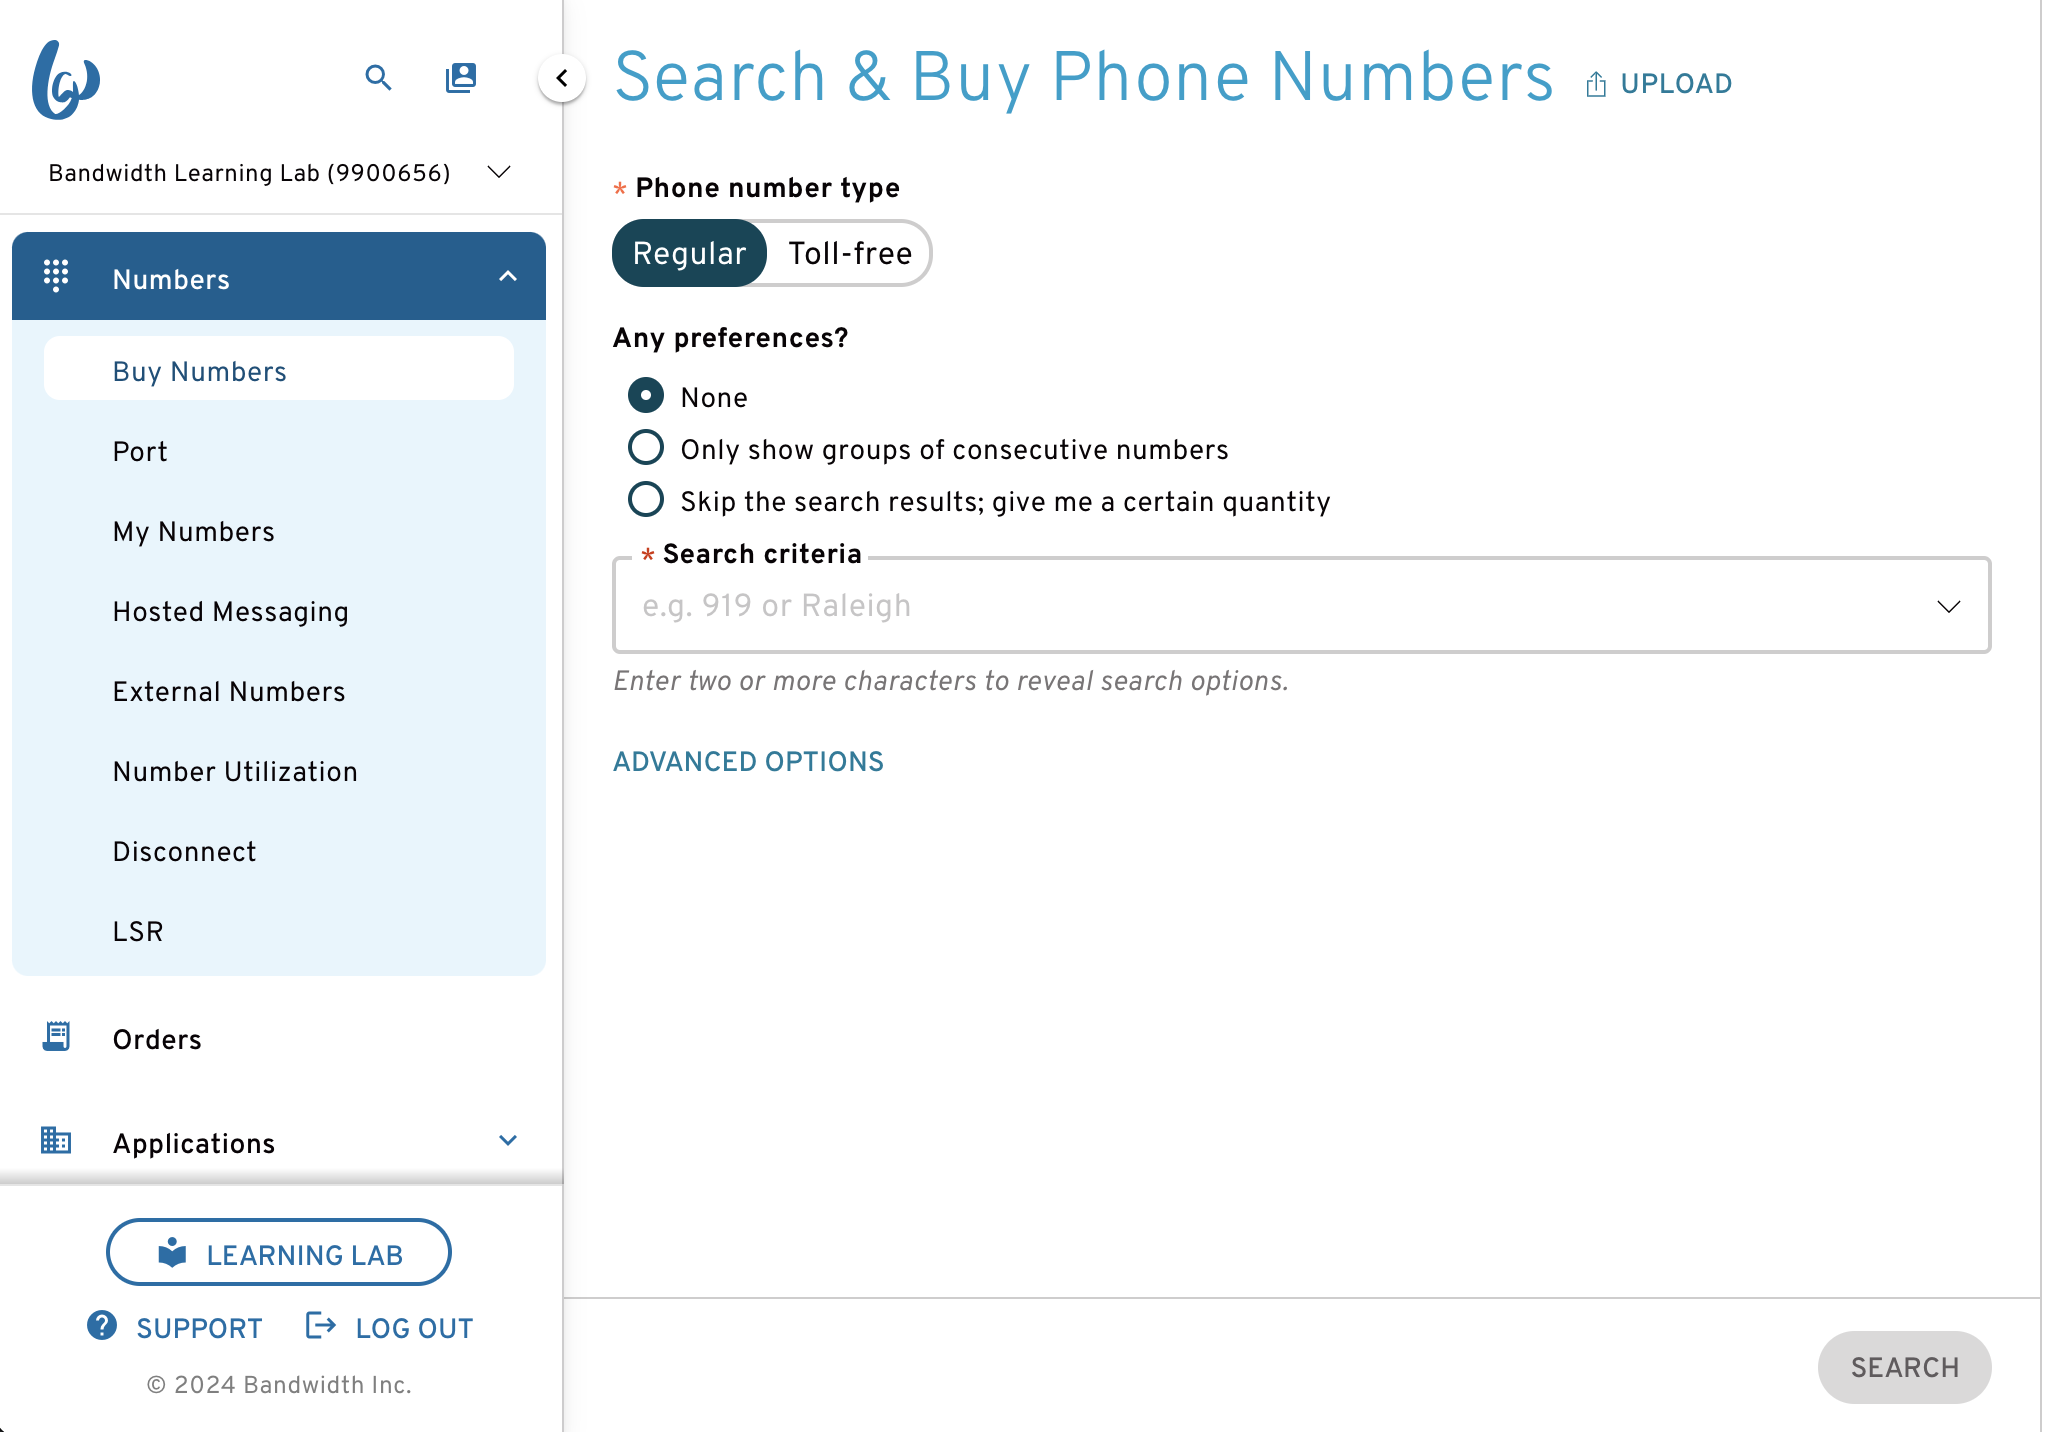This screenshot has width=2046, height=1432.
Task: Open Hosted Messaging menu item
Action: [x=279, y=612]
